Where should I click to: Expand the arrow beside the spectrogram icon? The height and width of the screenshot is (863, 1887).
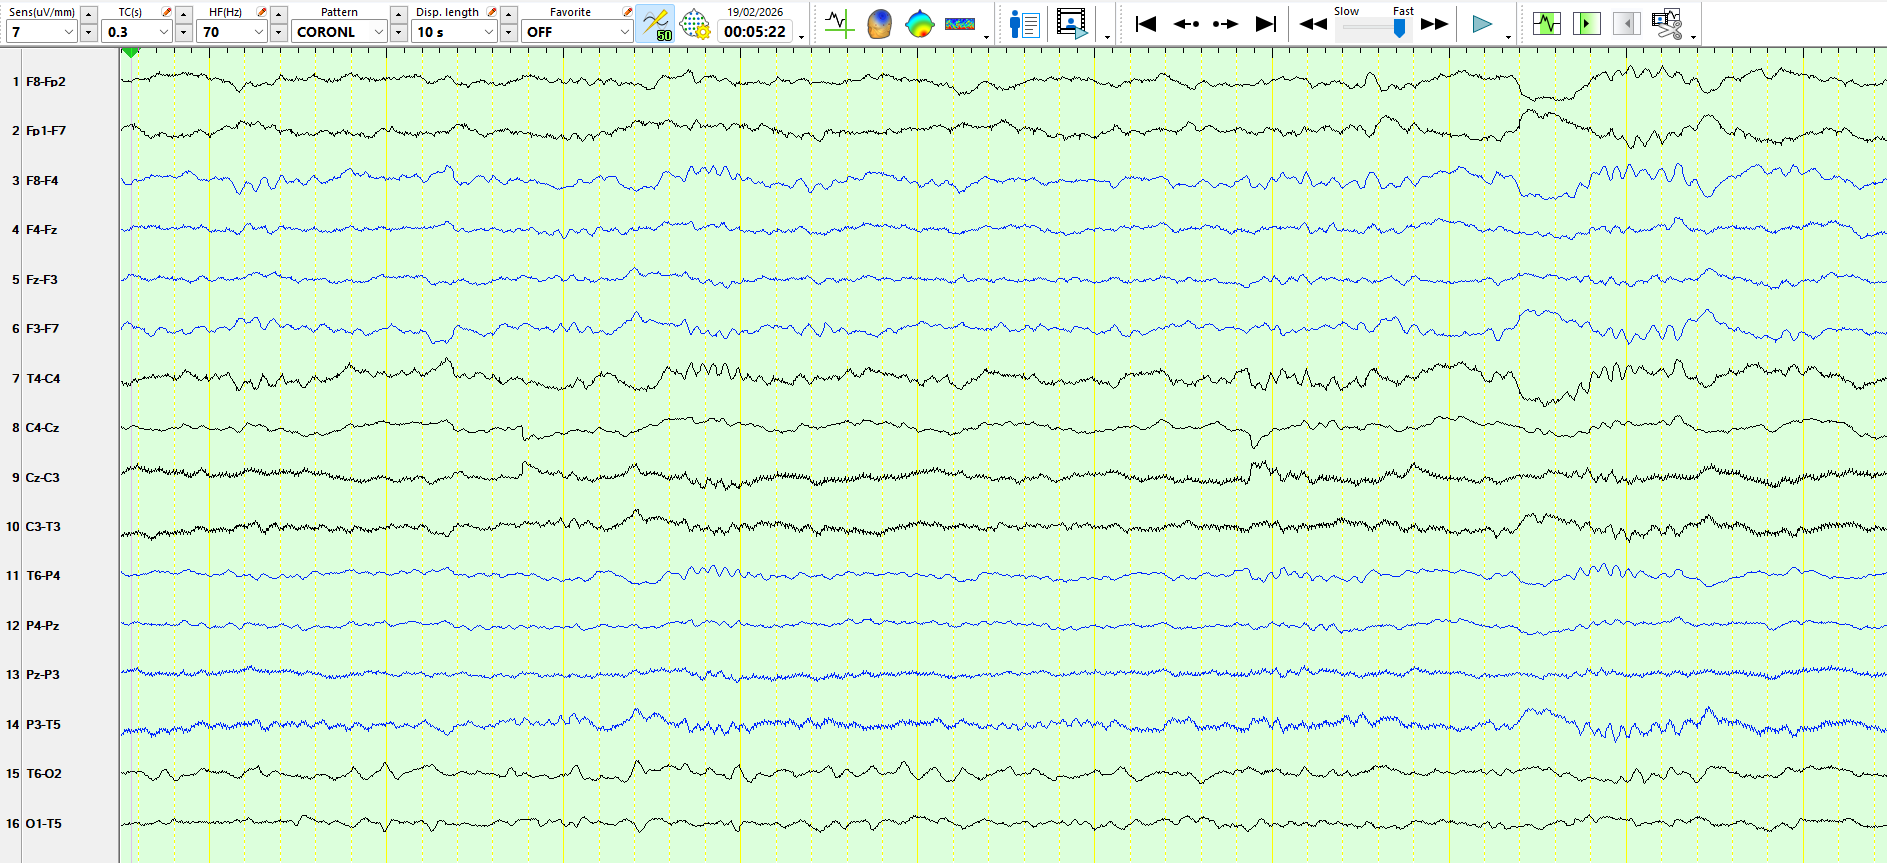(x=987, y=37)
